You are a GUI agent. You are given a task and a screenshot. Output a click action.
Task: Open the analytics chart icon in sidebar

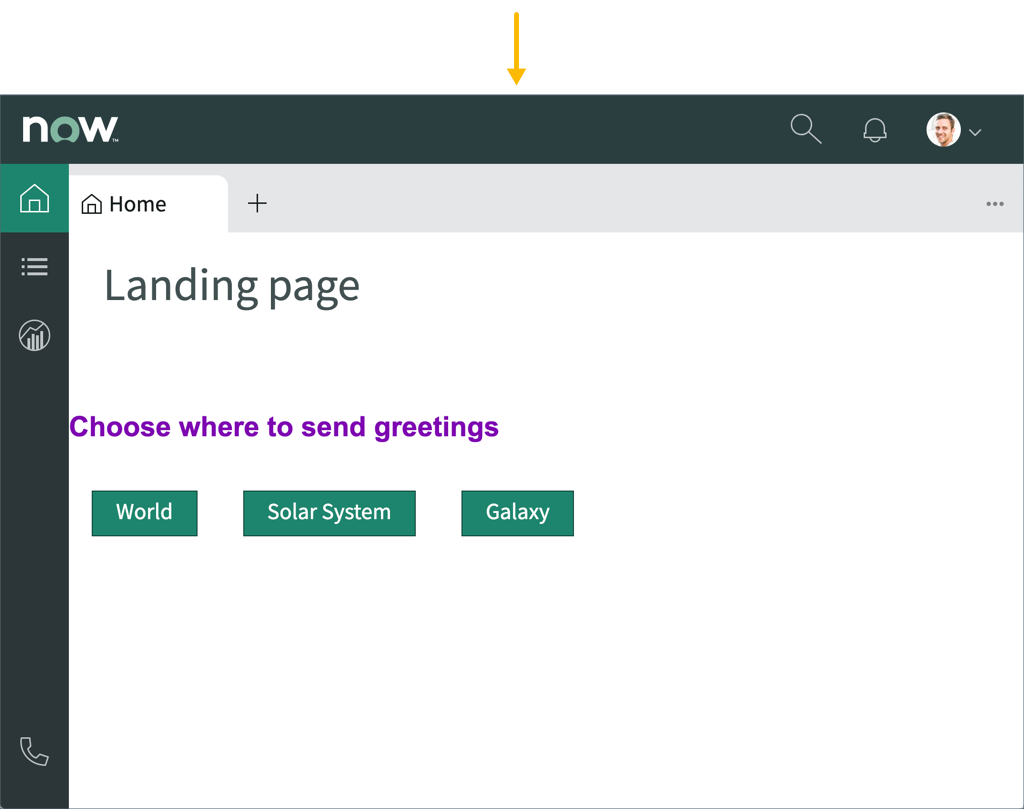tap(34, 336)
